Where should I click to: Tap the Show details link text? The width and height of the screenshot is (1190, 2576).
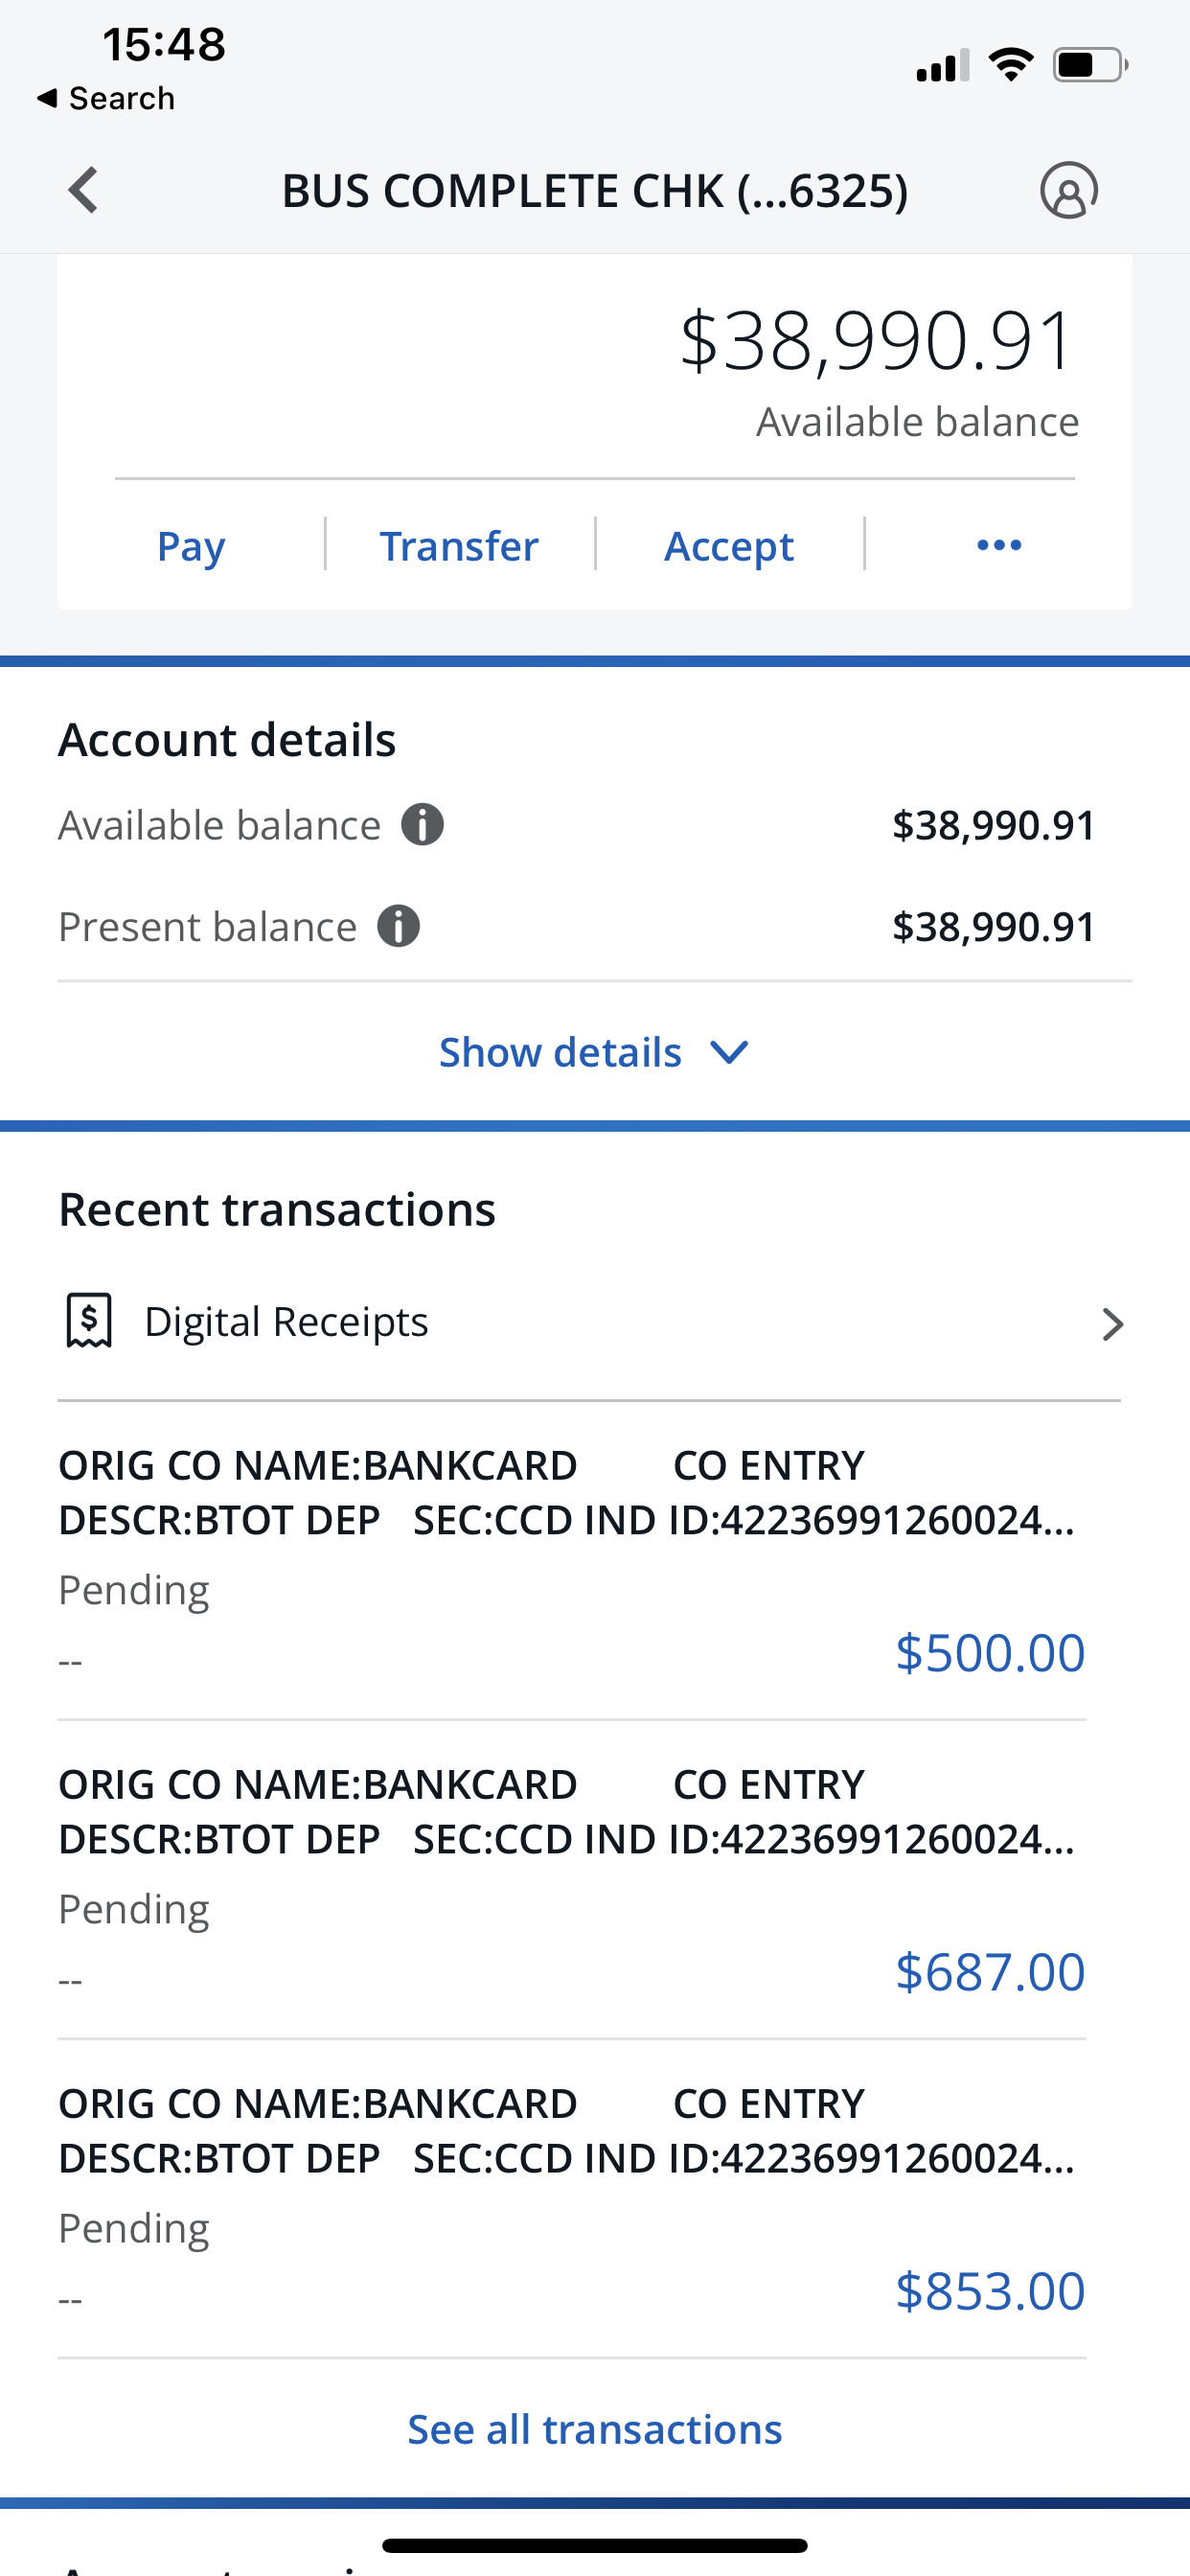coord(560,1052)
